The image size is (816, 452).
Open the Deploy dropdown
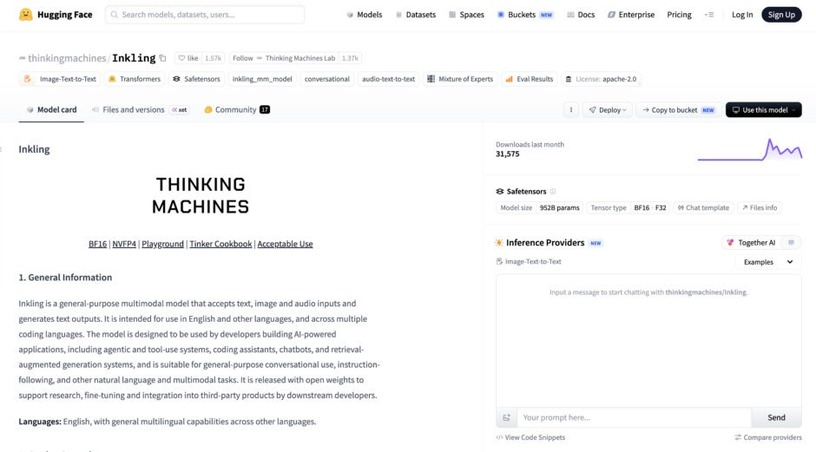tap(607, 110)
